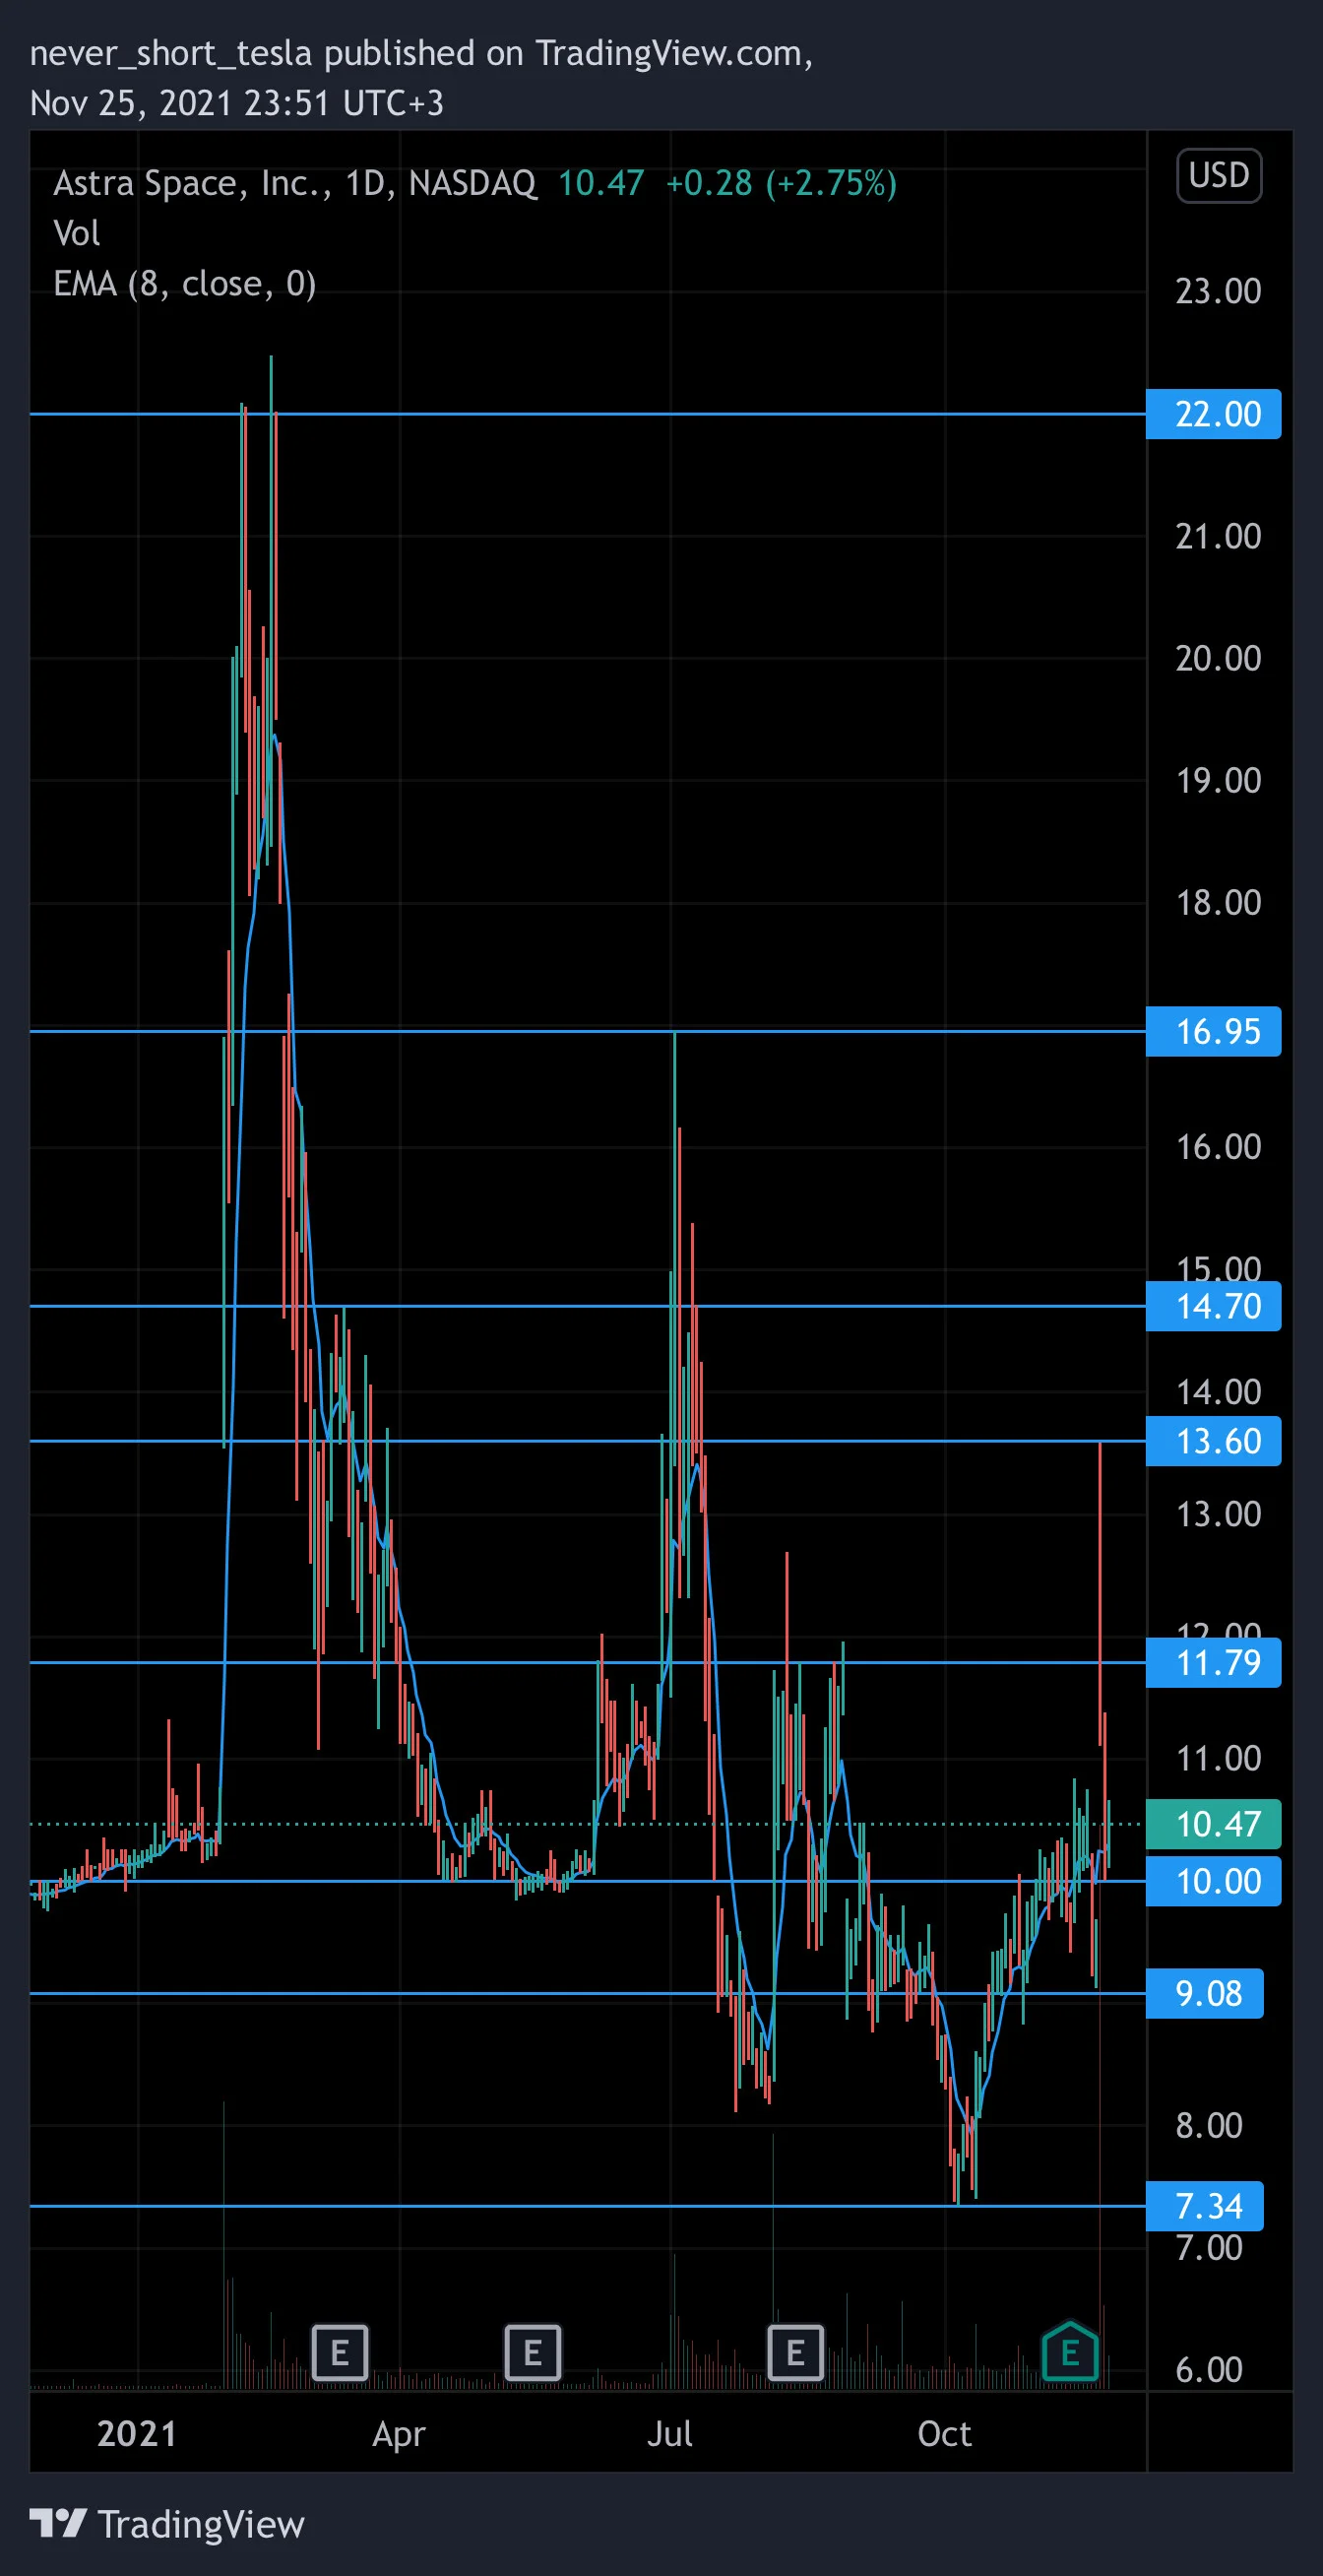
Task: Select the 13.00 price axis tick
Action: (1218, 1514)
